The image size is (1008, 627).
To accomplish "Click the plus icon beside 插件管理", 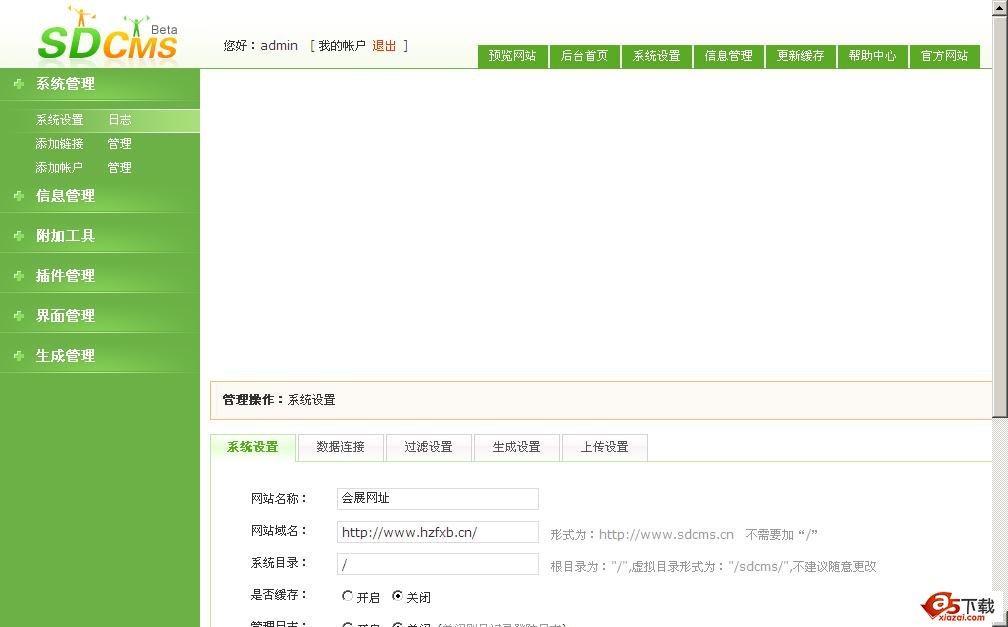I will pos(18,276).
